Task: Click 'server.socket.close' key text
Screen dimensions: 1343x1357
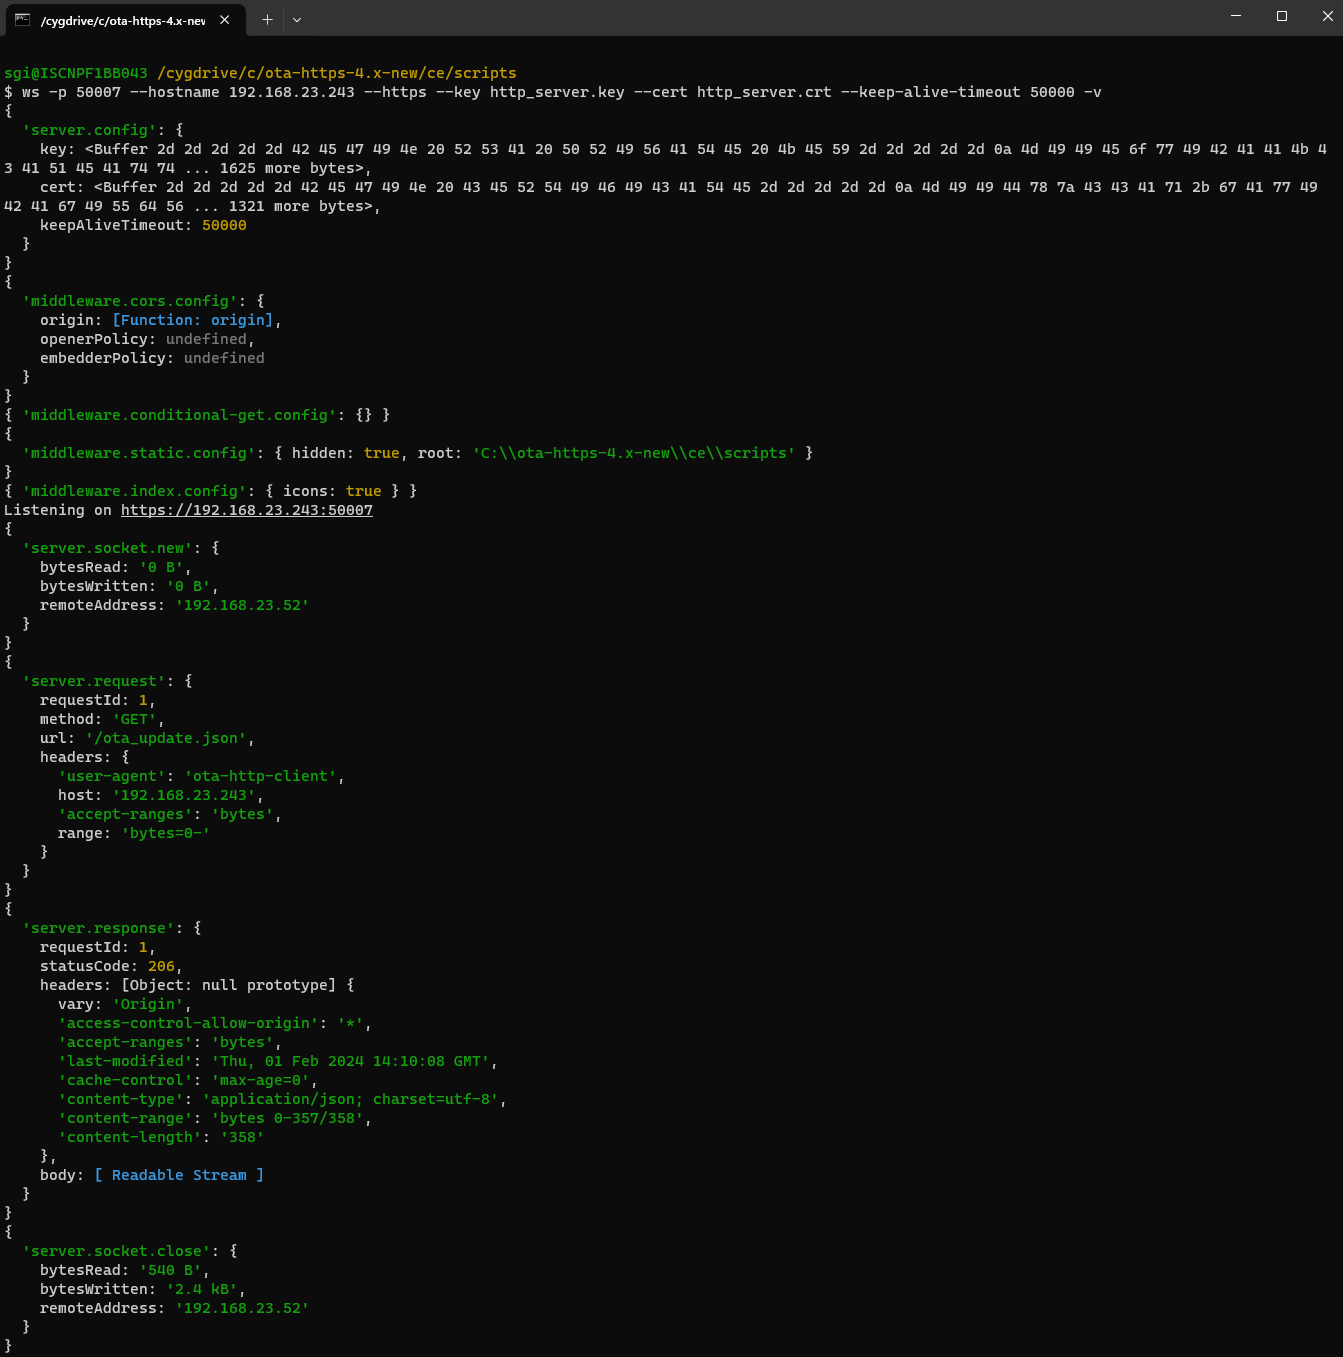Action: click(x=117, y=1251)
